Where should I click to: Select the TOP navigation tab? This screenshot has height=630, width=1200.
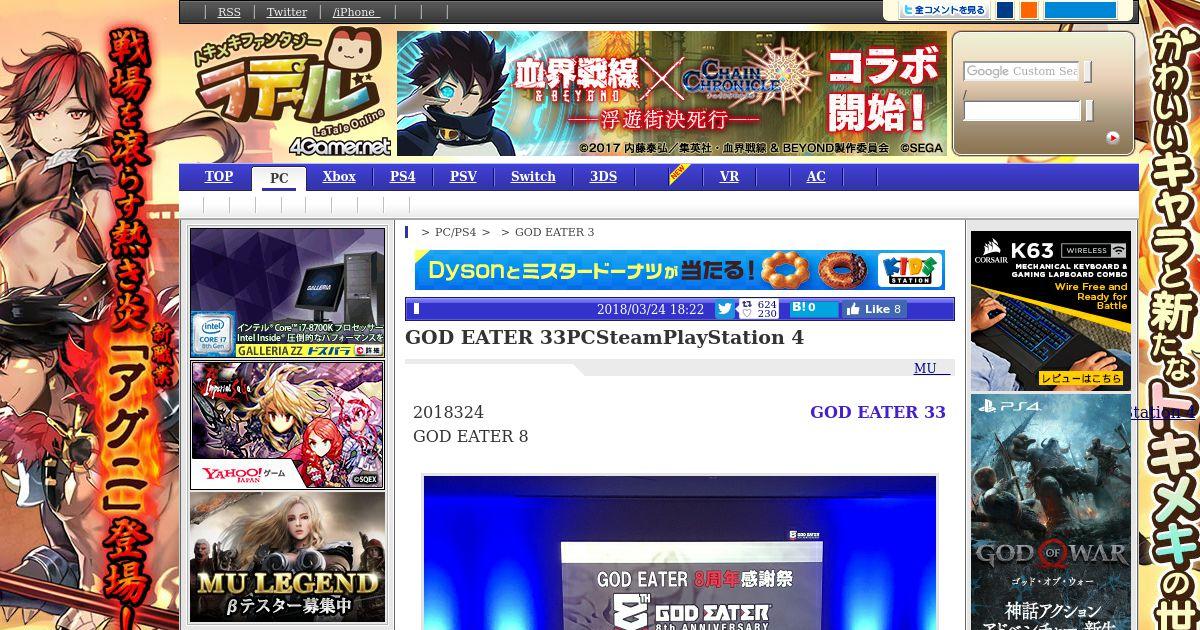[x=219, y=177]
